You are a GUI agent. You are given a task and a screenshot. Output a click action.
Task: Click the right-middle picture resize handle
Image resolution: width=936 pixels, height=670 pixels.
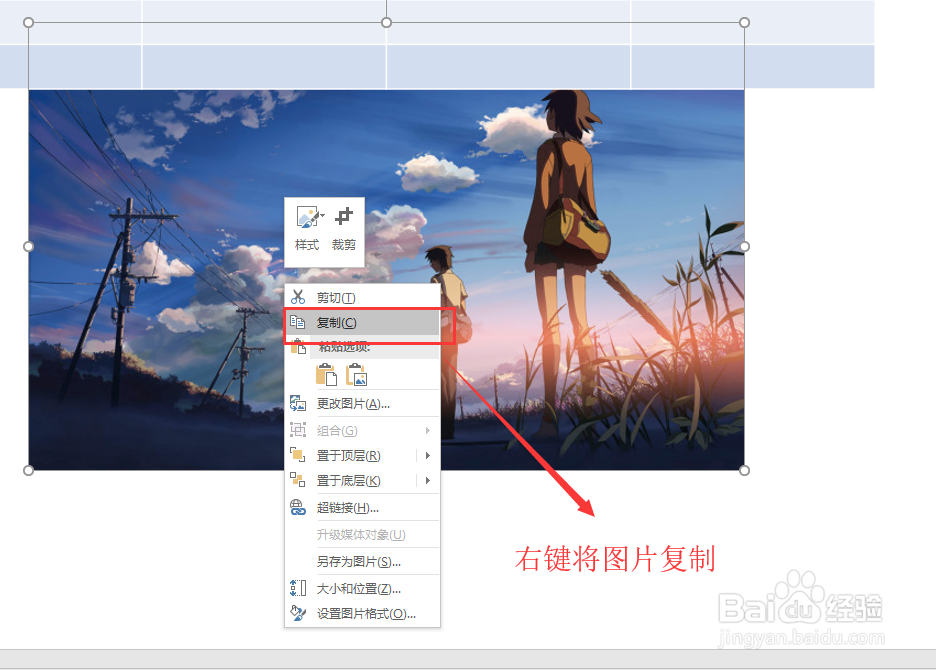(x=744, y=247)
